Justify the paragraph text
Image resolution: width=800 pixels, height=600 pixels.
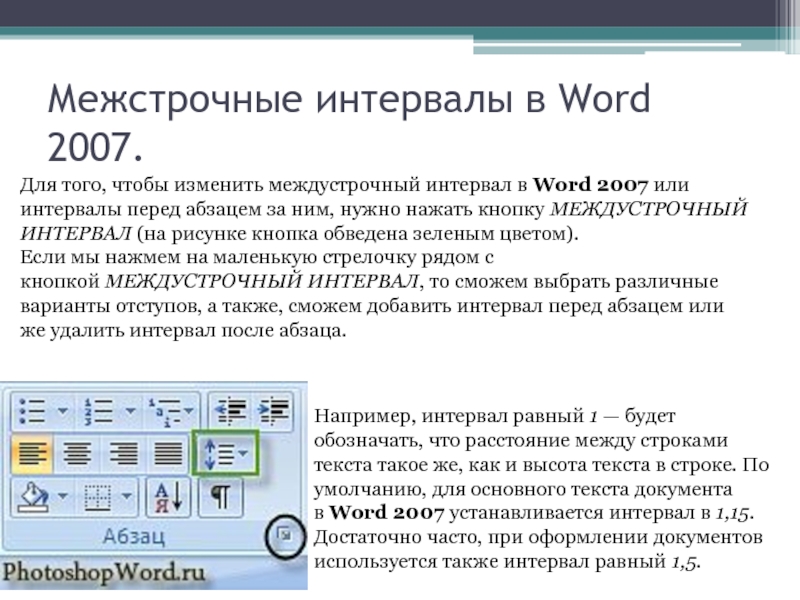tap(168, 453)
